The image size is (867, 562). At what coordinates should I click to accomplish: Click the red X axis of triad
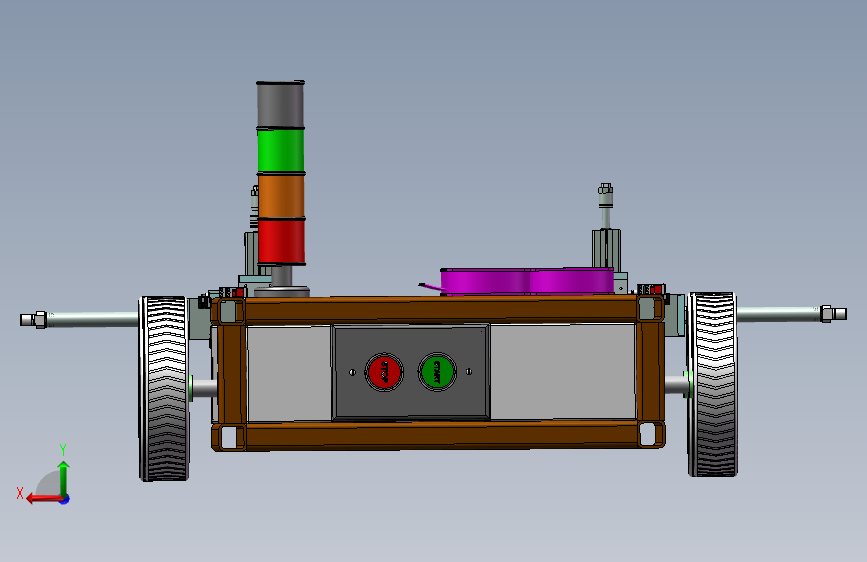pyautogui.click(x=43, y=498)
